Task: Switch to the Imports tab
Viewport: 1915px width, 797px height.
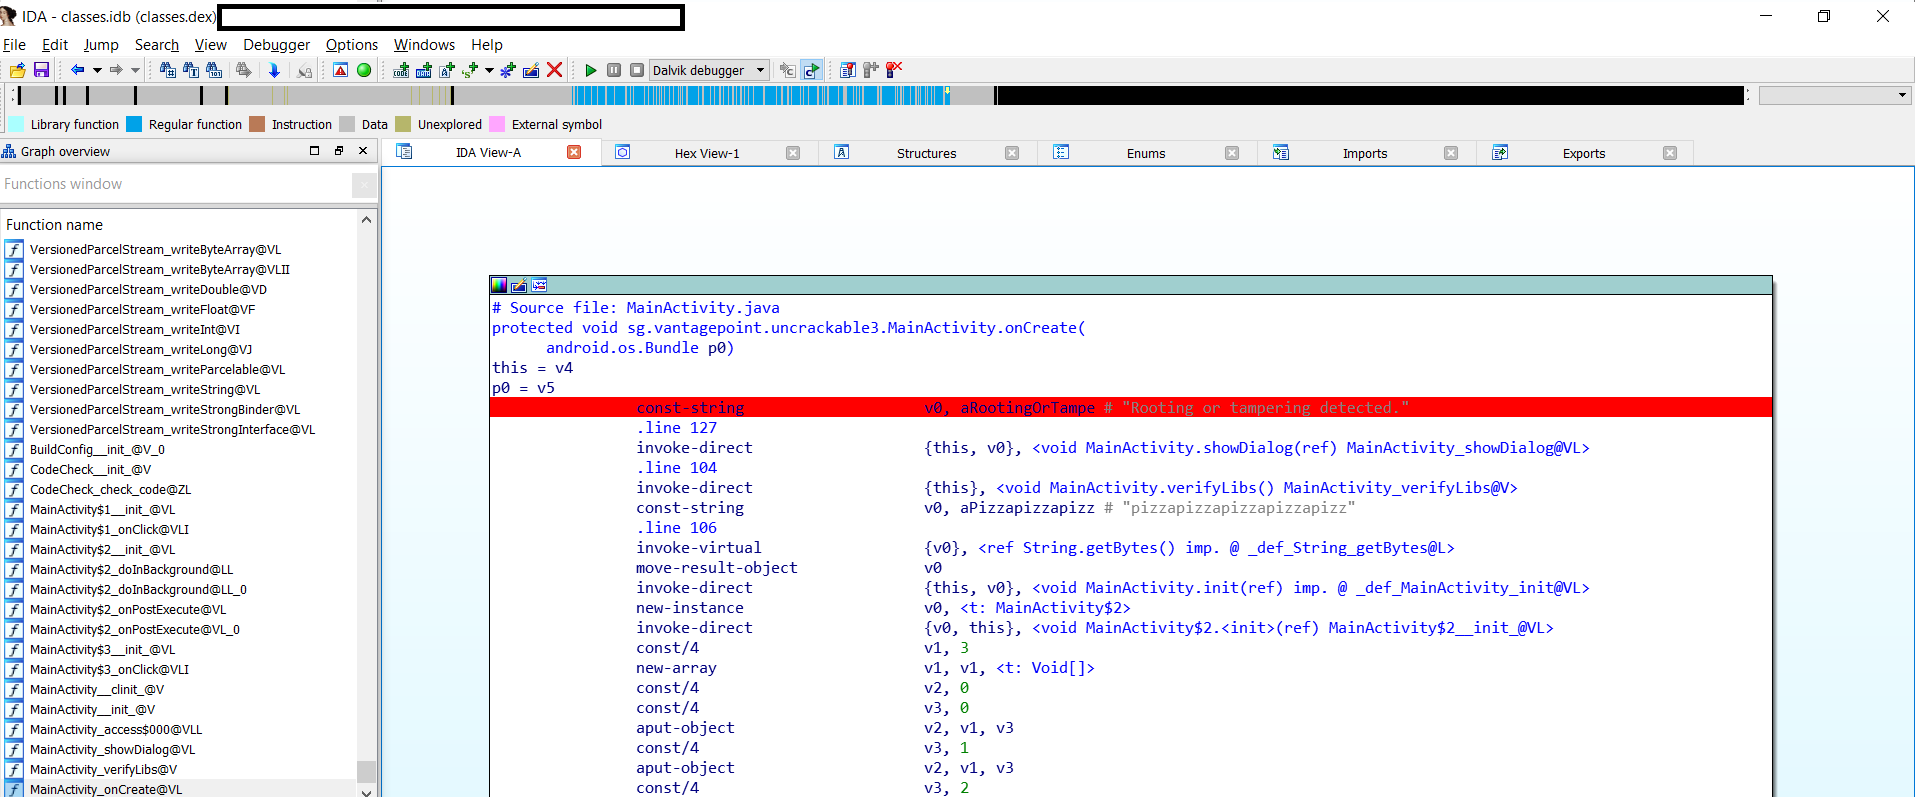Action: [1365, 153]
